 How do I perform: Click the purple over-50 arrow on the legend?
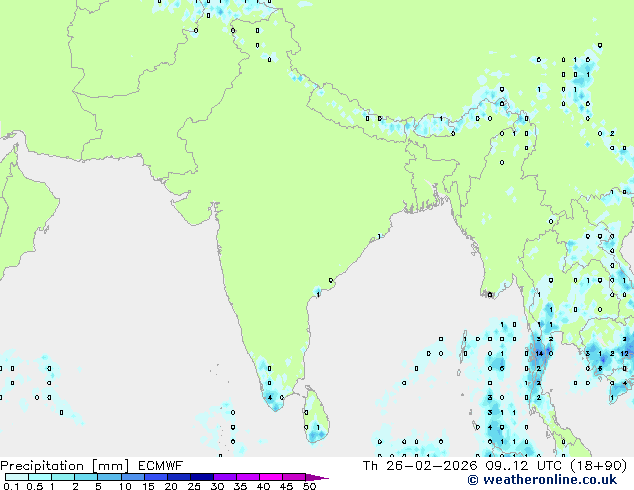317,477
